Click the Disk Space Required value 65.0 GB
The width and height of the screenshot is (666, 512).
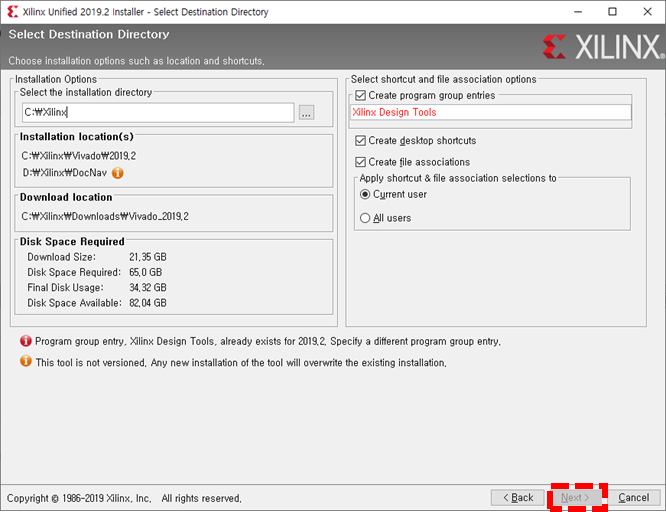[x=146, y=272]
